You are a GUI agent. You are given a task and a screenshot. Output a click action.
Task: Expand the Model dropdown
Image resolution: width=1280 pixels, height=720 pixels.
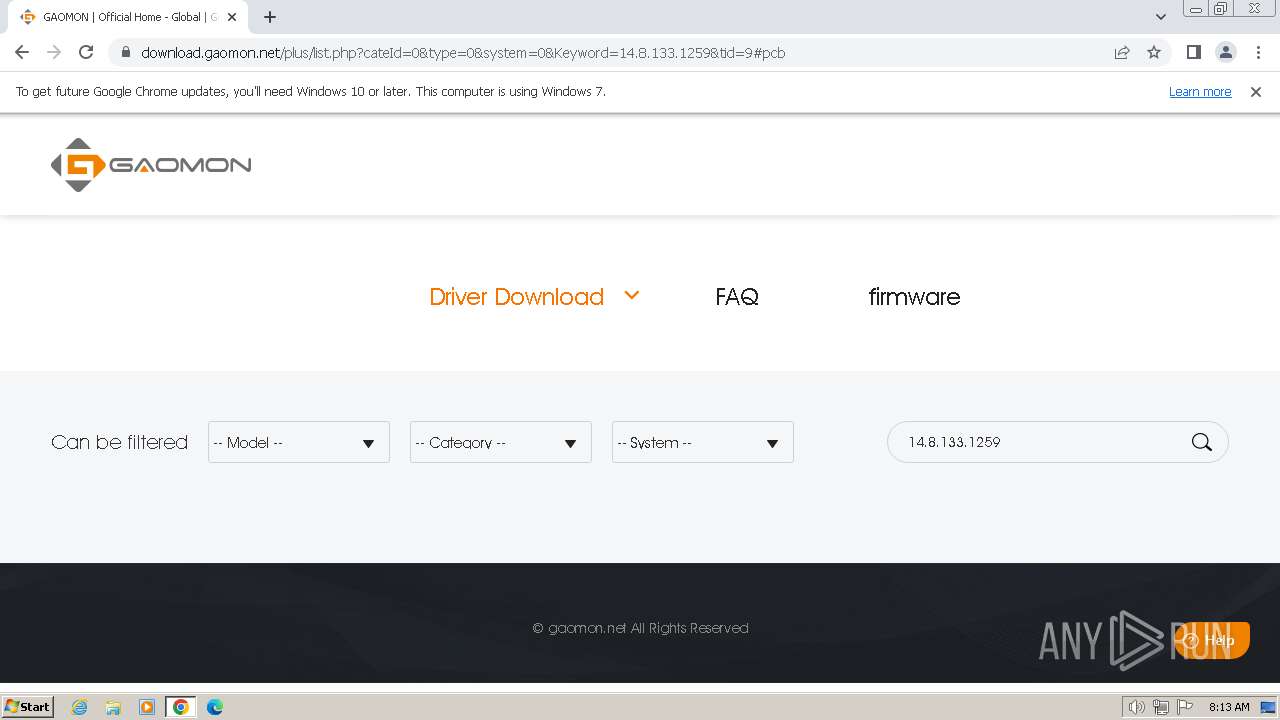tap(299, 442)
